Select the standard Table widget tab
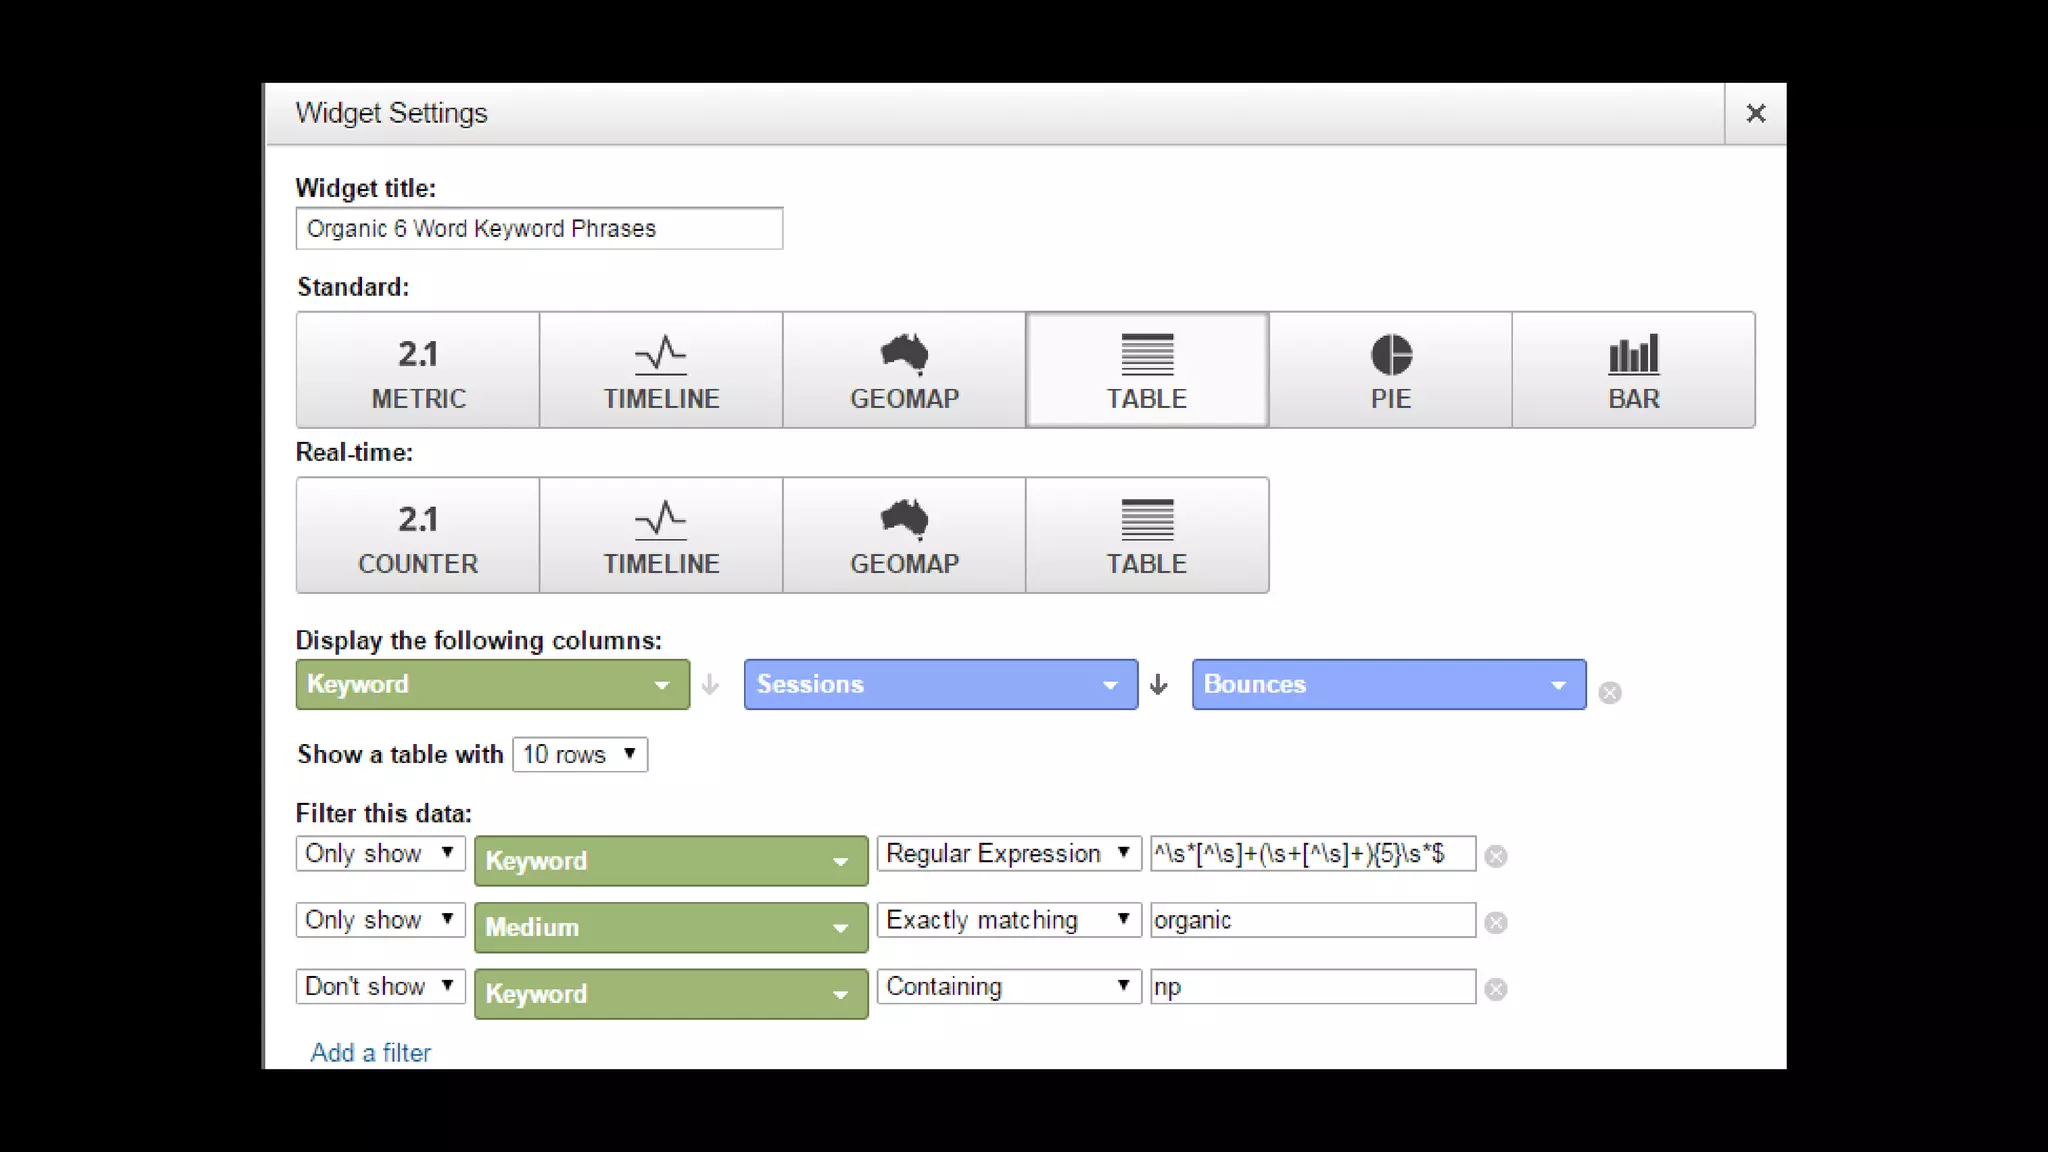2048x1152 pixels. (x=1147, y=370)
